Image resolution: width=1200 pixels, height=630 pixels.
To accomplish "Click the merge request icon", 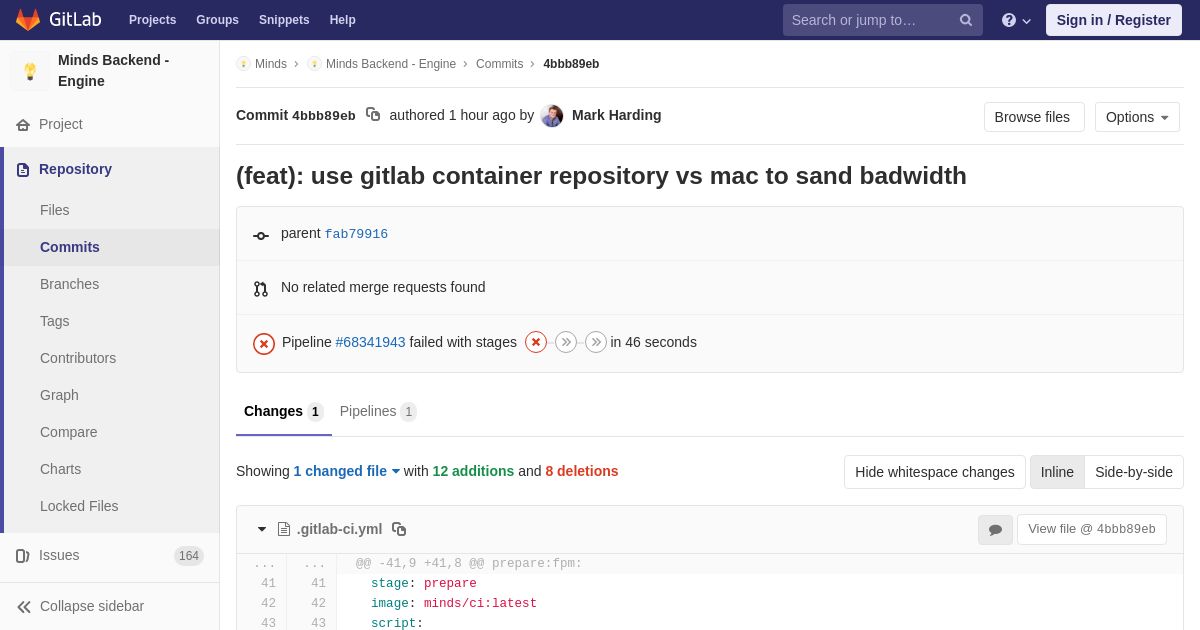I will coord(261,288).
